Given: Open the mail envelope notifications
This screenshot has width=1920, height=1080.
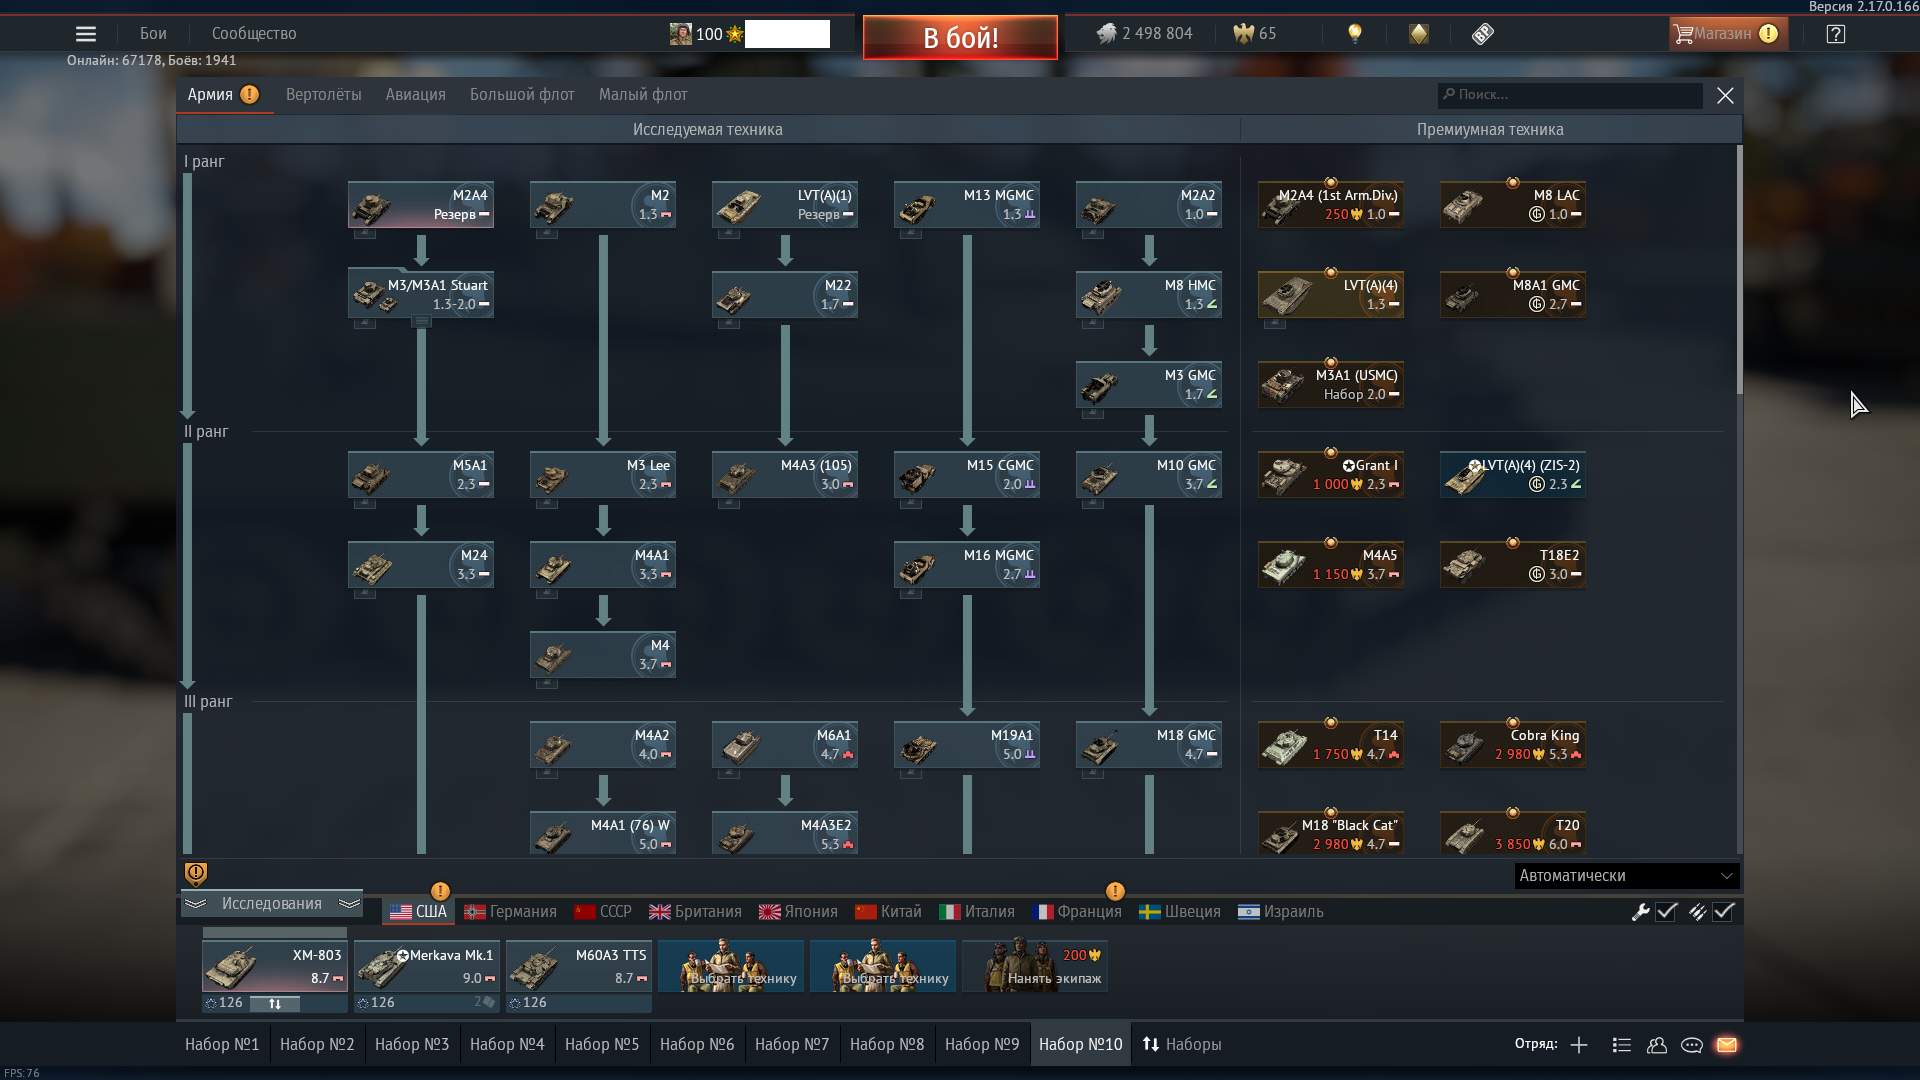Looking at the screenshot, I should [1727, 1045].
